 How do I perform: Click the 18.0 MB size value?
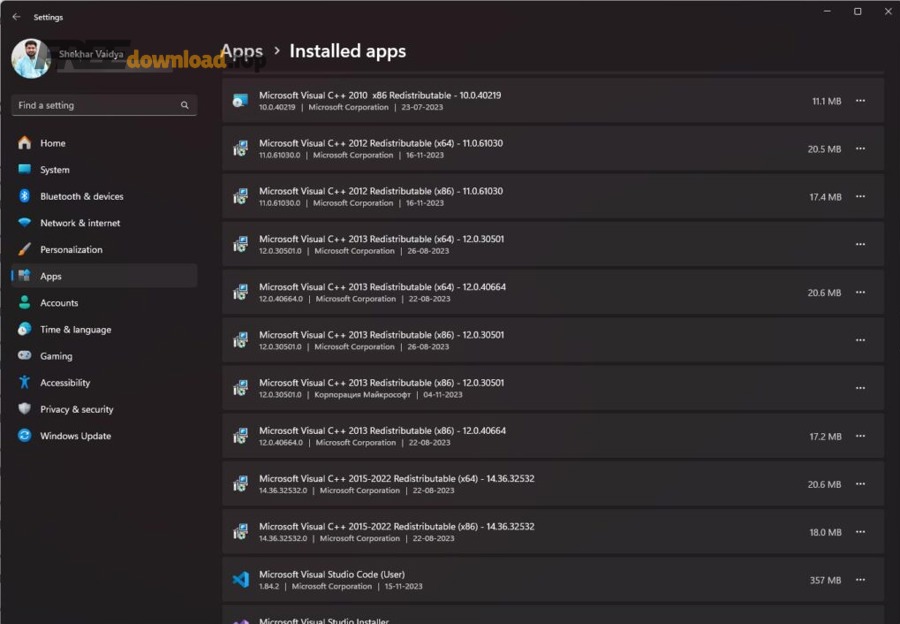click(x=825, y=532)
